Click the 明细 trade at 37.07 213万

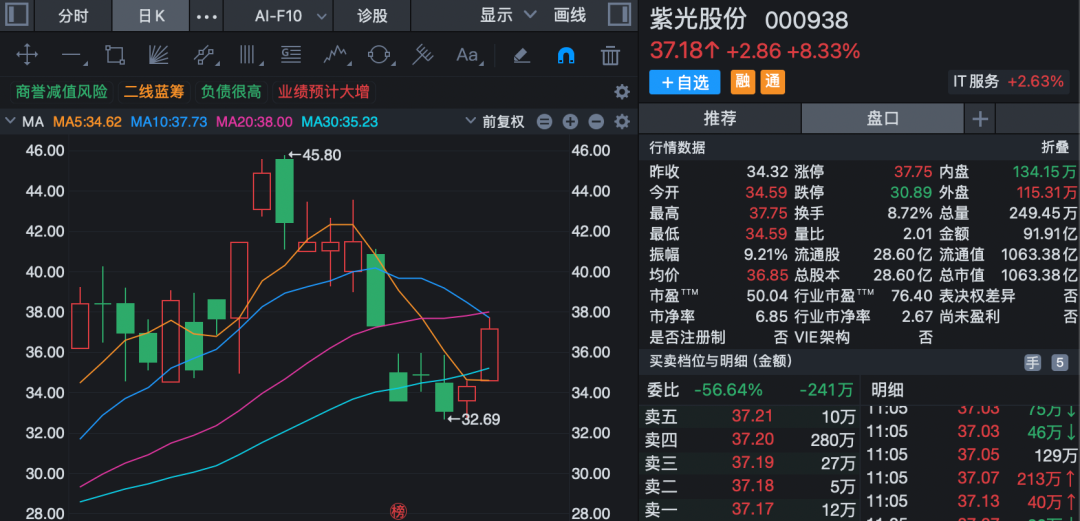pos(971,478)
